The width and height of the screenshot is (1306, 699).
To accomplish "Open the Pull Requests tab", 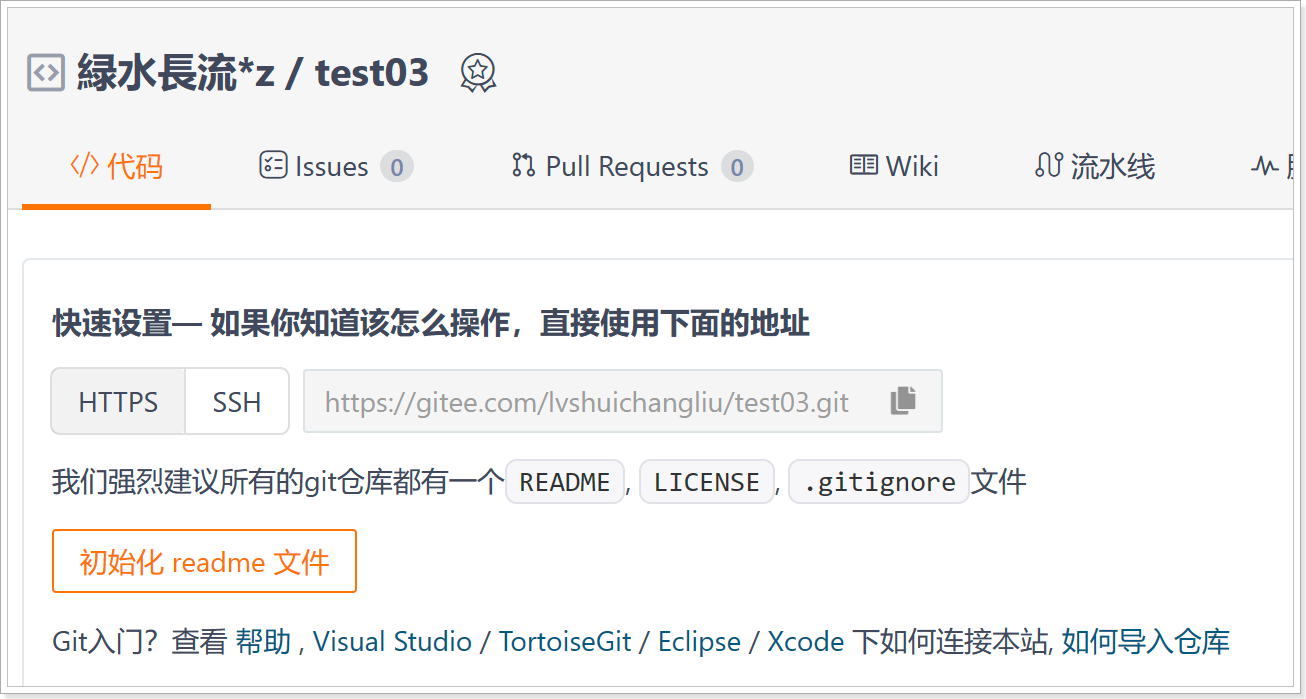I will [x=627, y=167].
